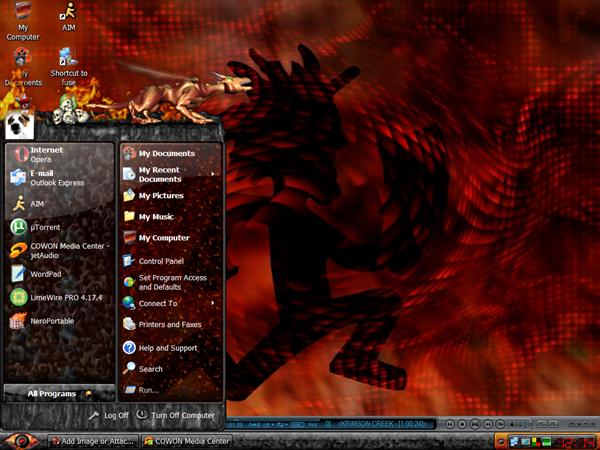Screen dimensions: 600x450
Task: Click the Turn Off Computer button
Action: tap(176, 415)
